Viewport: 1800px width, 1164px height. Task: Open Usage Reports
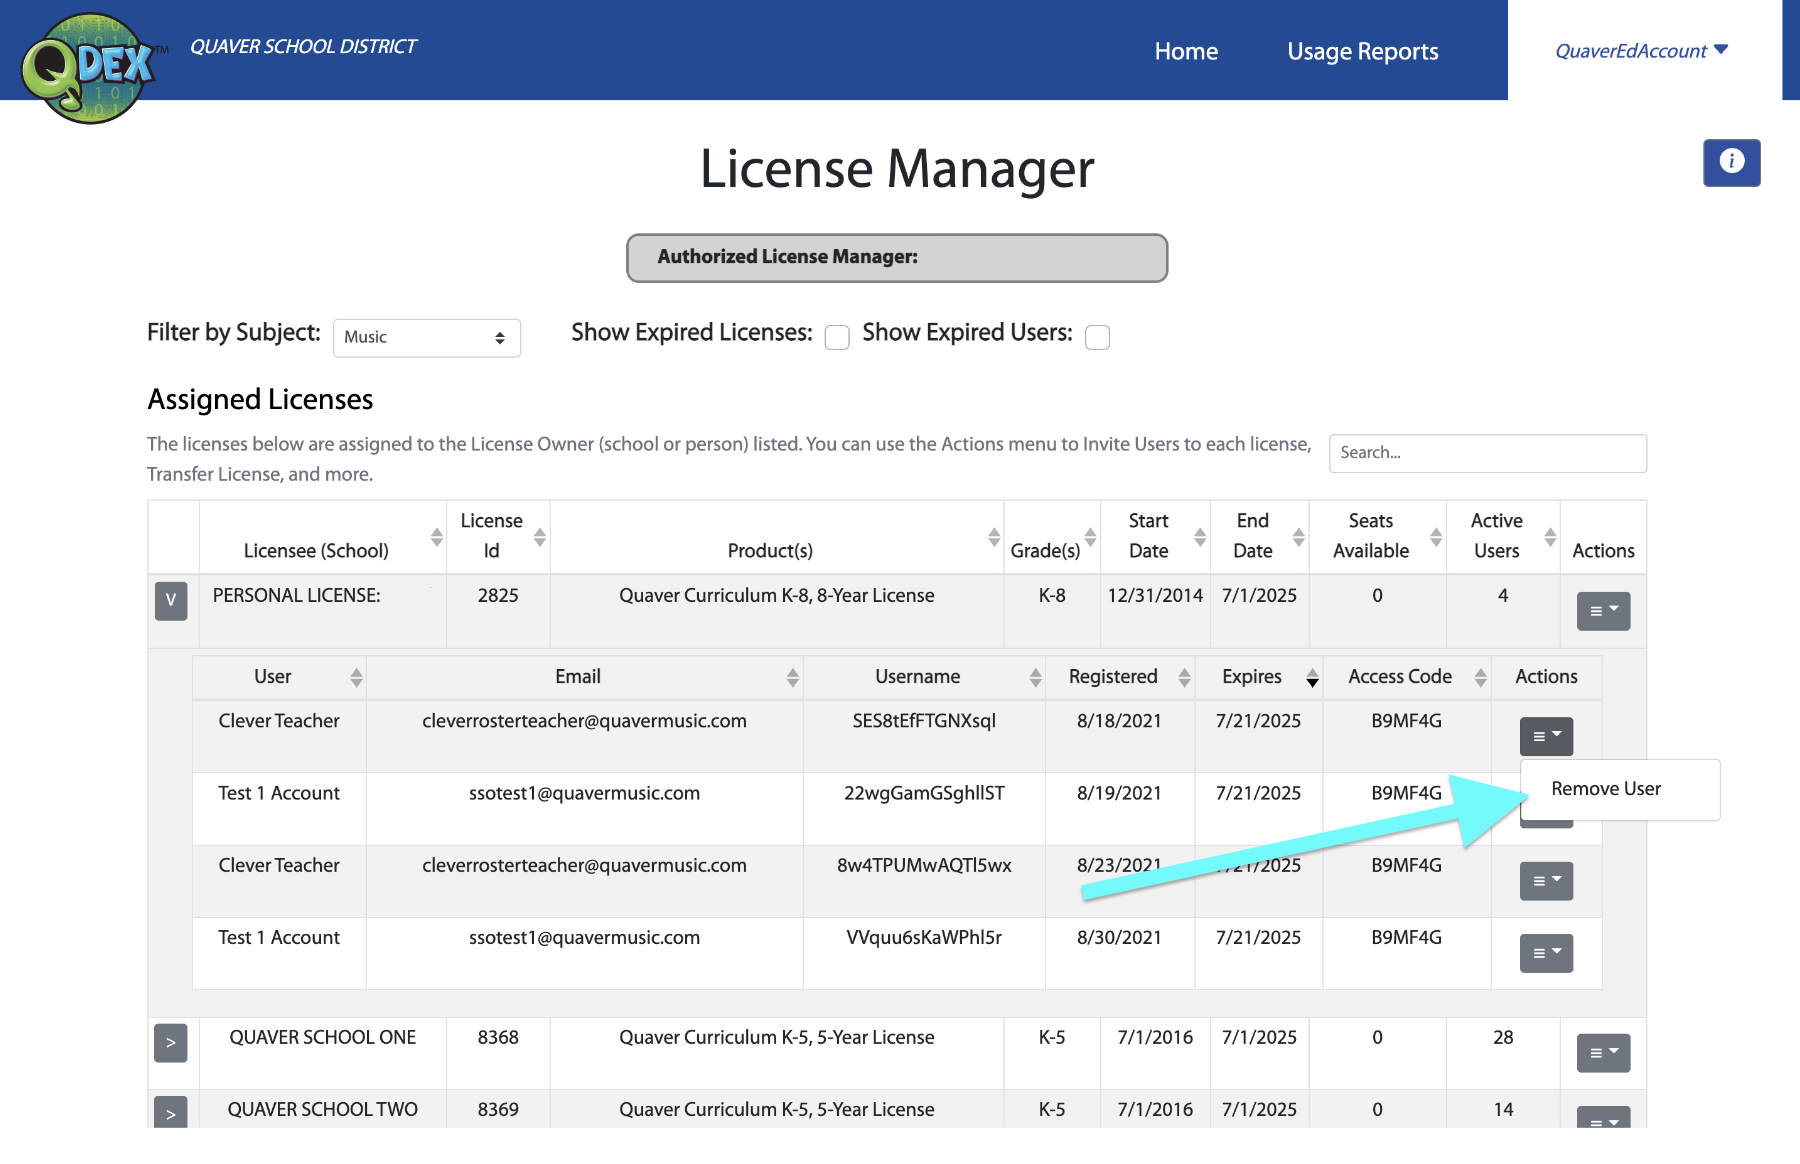1363,51
